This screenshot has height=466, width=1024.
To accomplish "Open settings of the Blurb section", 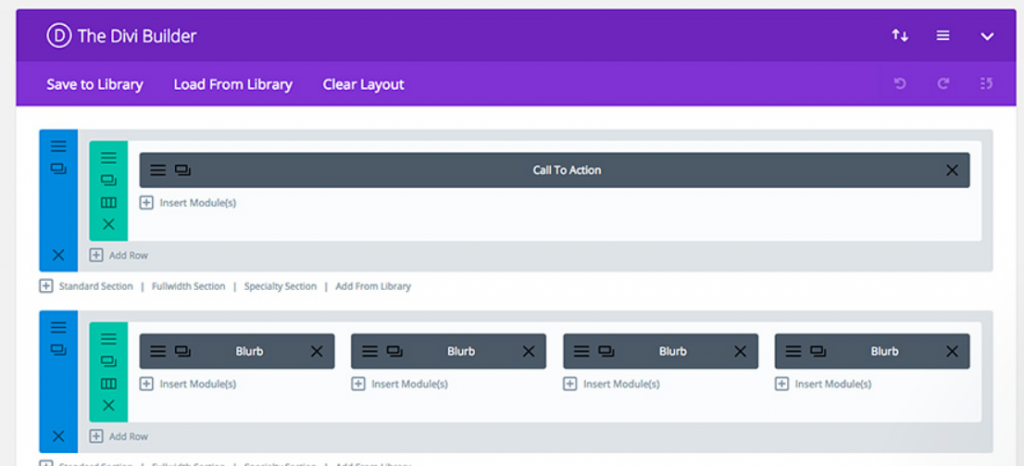I will [x=59, y=328].
